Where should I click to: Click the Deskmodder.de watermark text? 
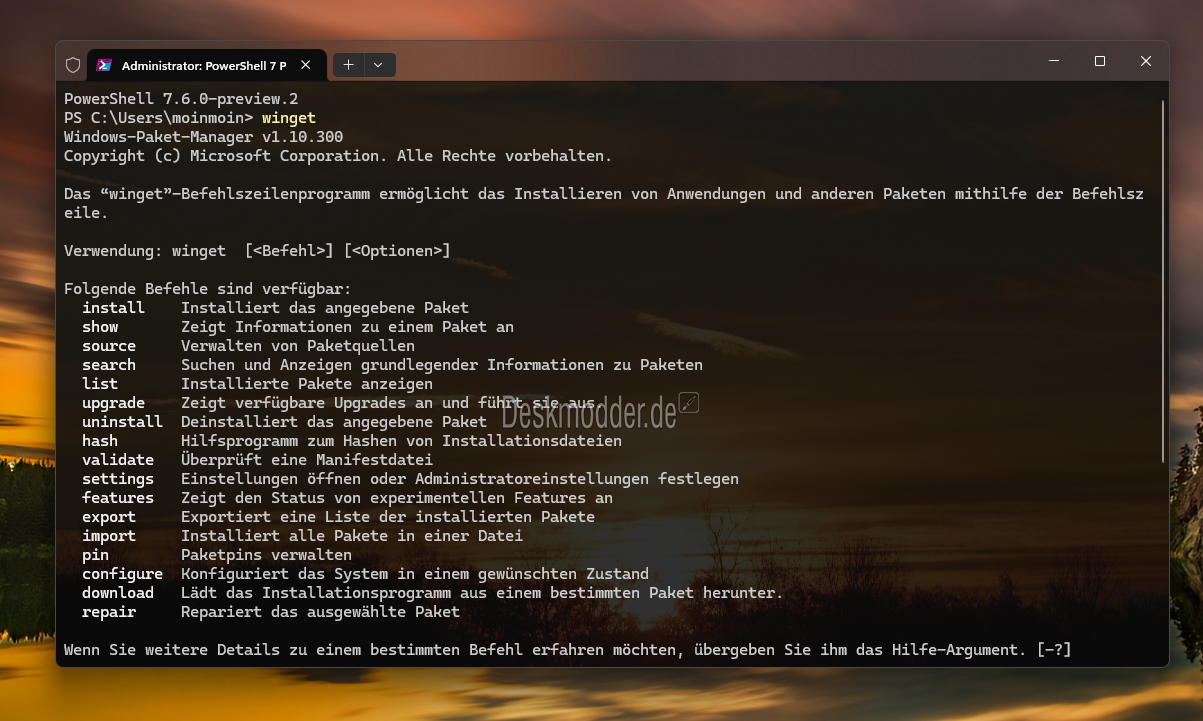589,412
